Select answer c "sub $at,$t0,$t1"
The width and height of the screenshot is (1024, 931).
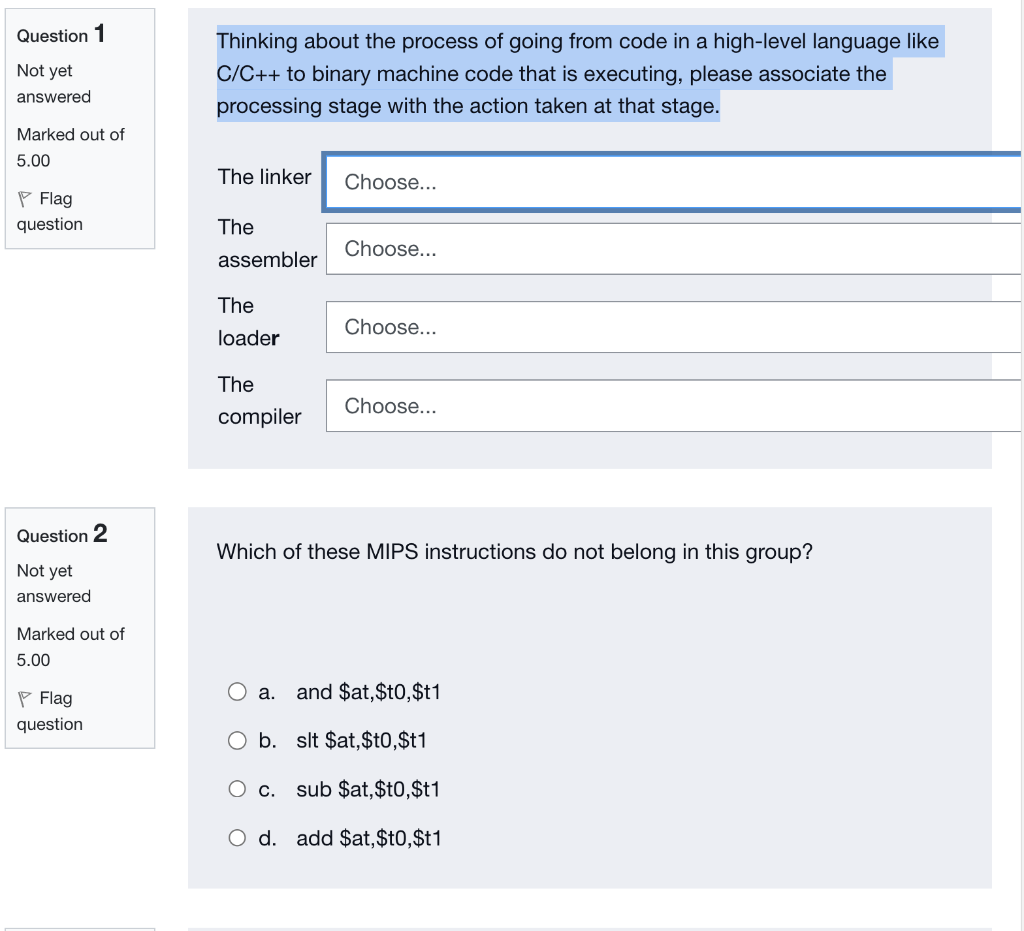coord(237,788)
